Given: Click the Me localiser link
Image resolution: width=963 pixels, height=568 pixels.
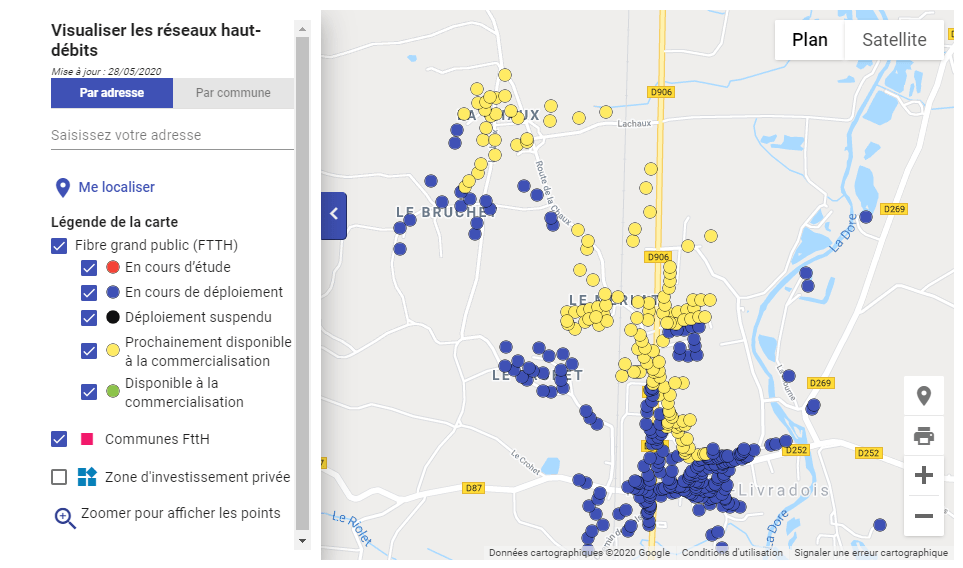Looking at the screenshot, I should (x=116, y=187).
